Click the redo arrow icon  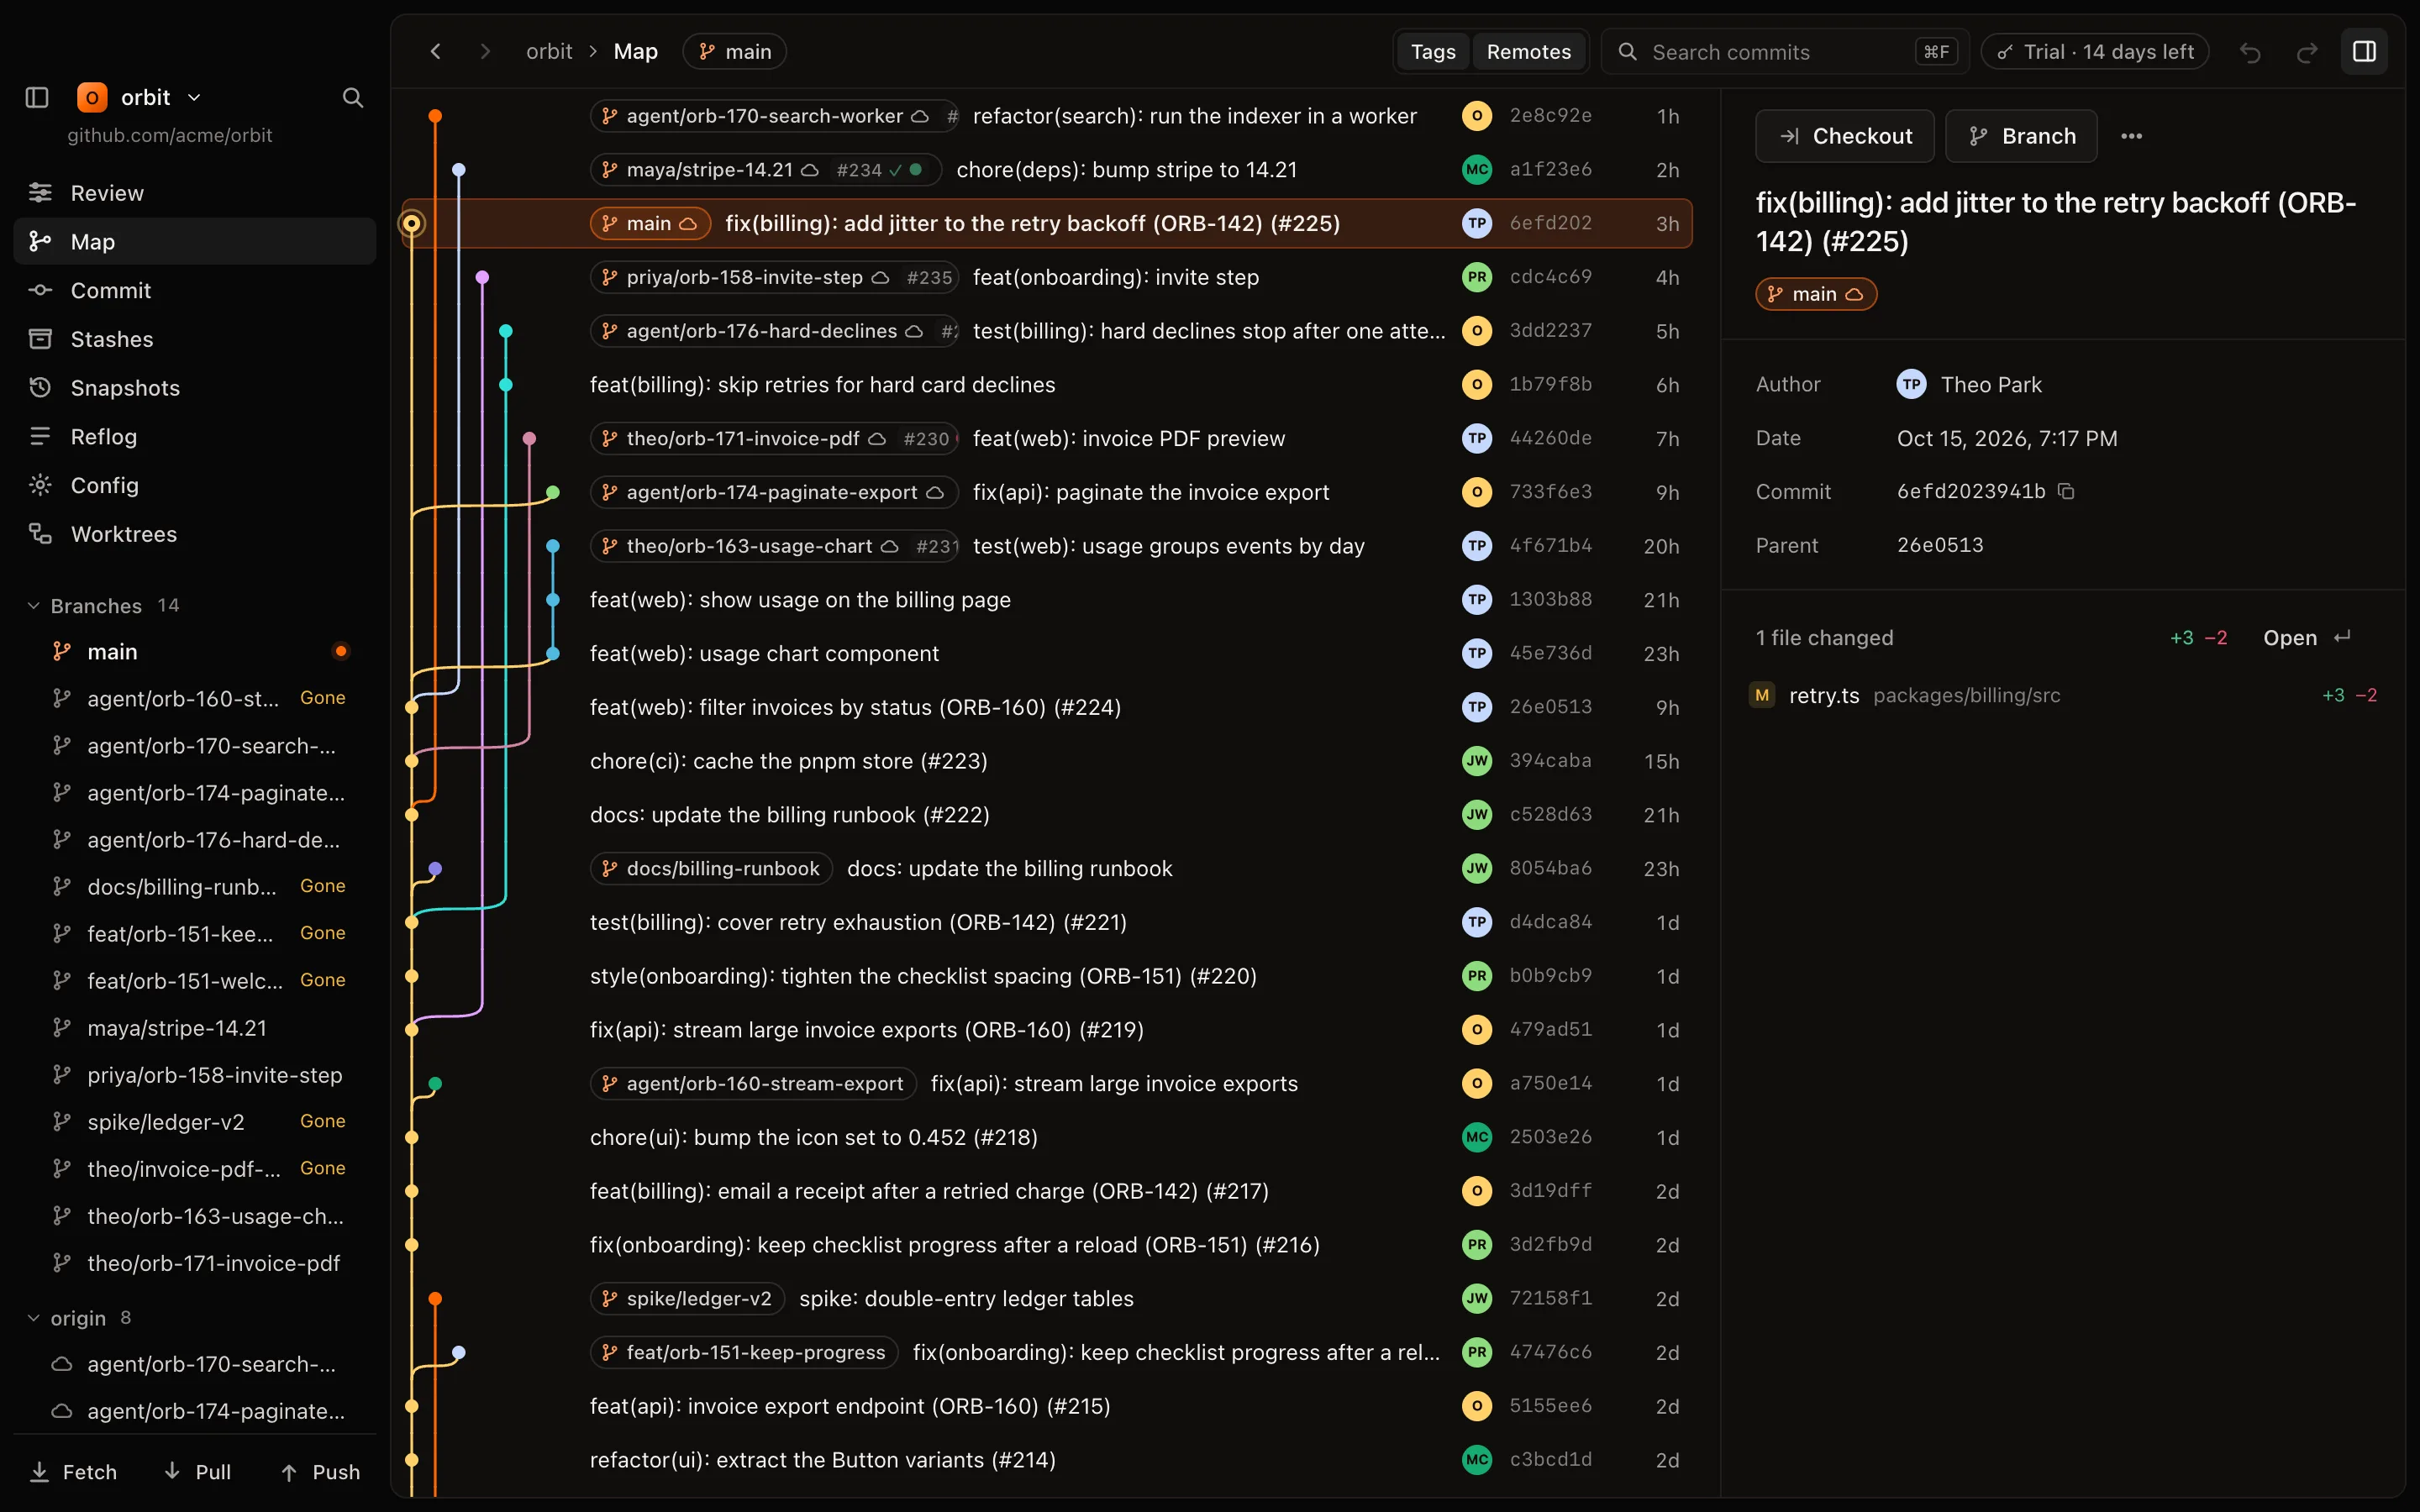[2307, 52]
